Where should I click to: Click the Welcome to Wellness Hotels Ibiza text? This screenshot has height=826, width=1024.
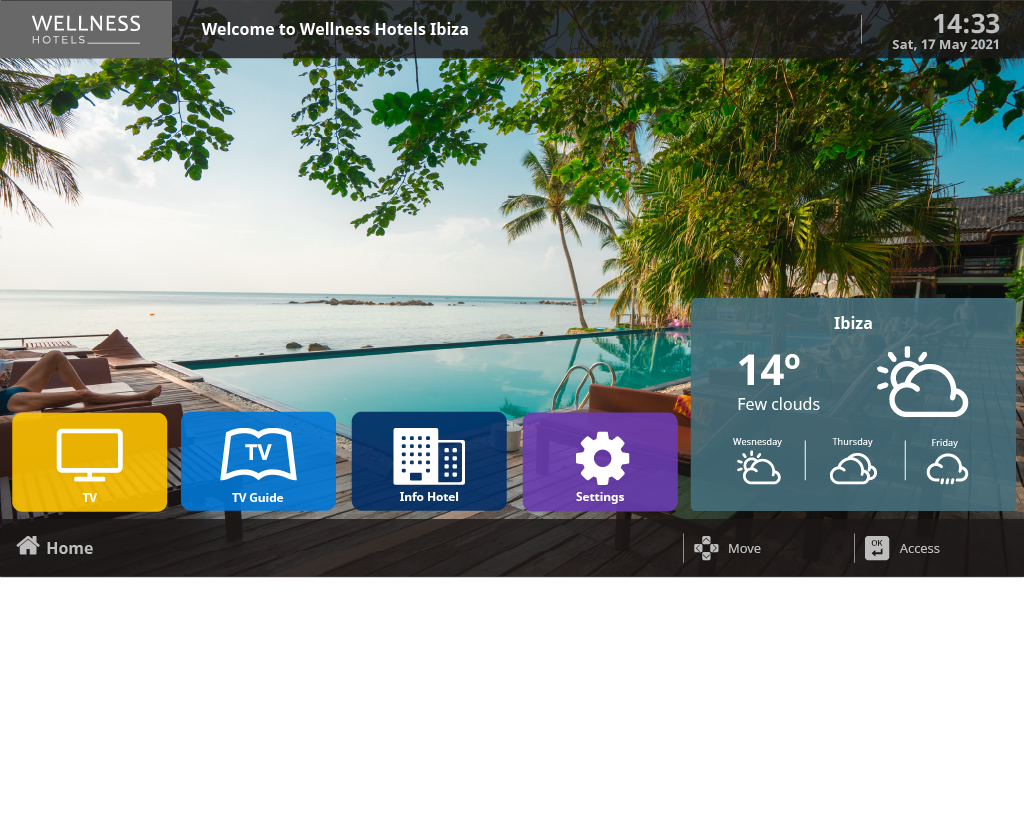[x=335, y=29]
